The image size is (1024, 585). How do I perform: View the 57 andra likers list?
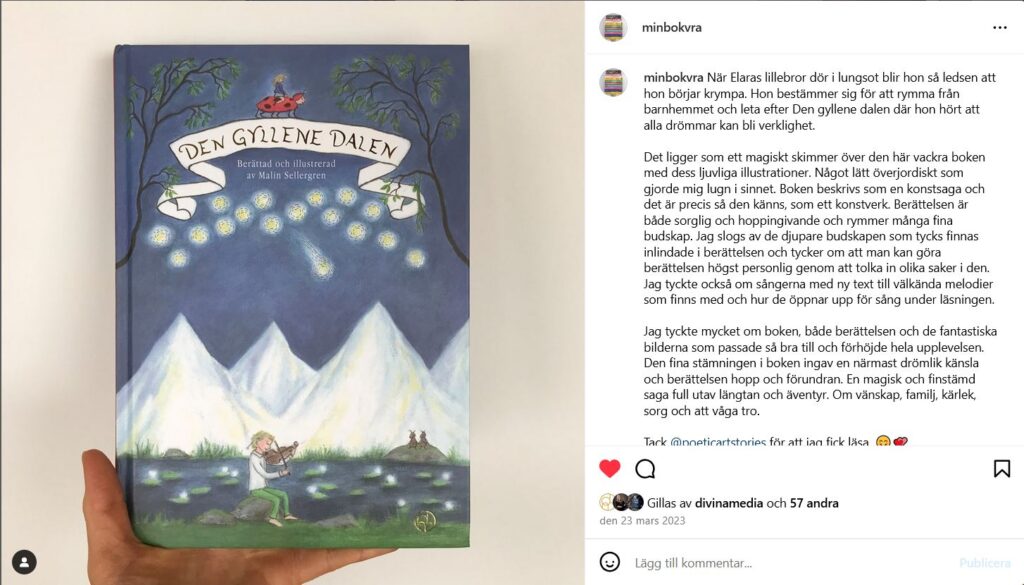click(x=814, y=503)
